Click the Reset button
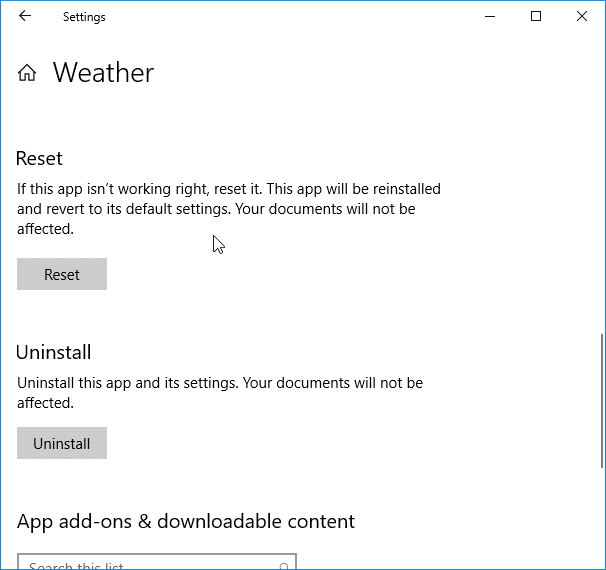606x570 pixels. coord(62,274)
